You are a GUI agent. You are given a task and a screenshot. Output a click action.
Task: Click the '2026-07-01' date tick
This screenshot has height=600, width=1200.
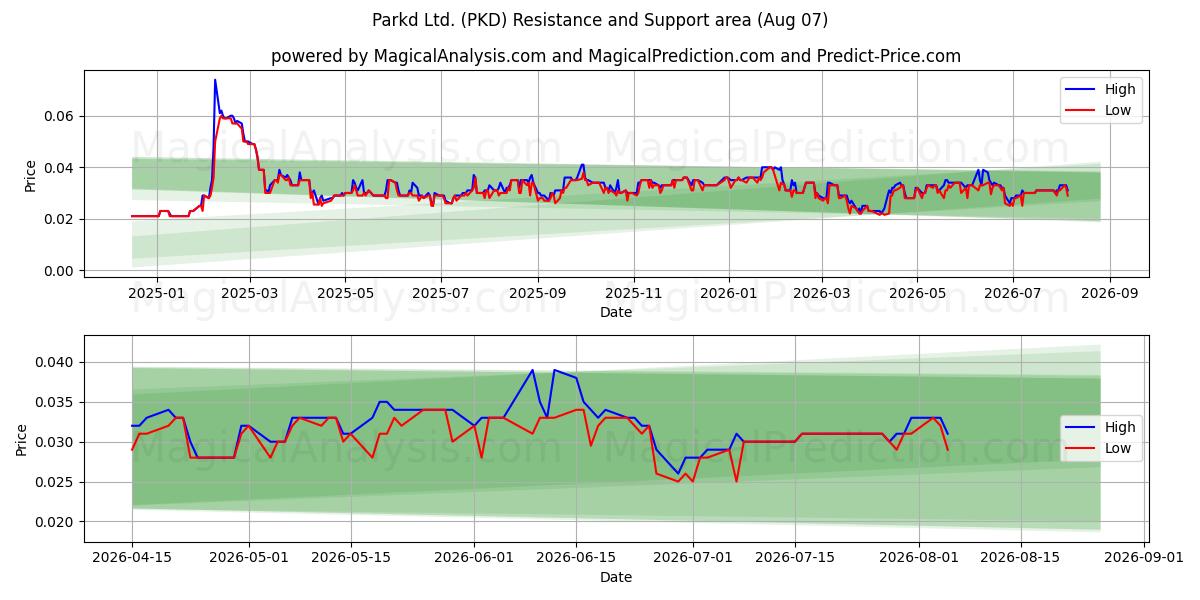pyautogui.click(x=693, y=559)
